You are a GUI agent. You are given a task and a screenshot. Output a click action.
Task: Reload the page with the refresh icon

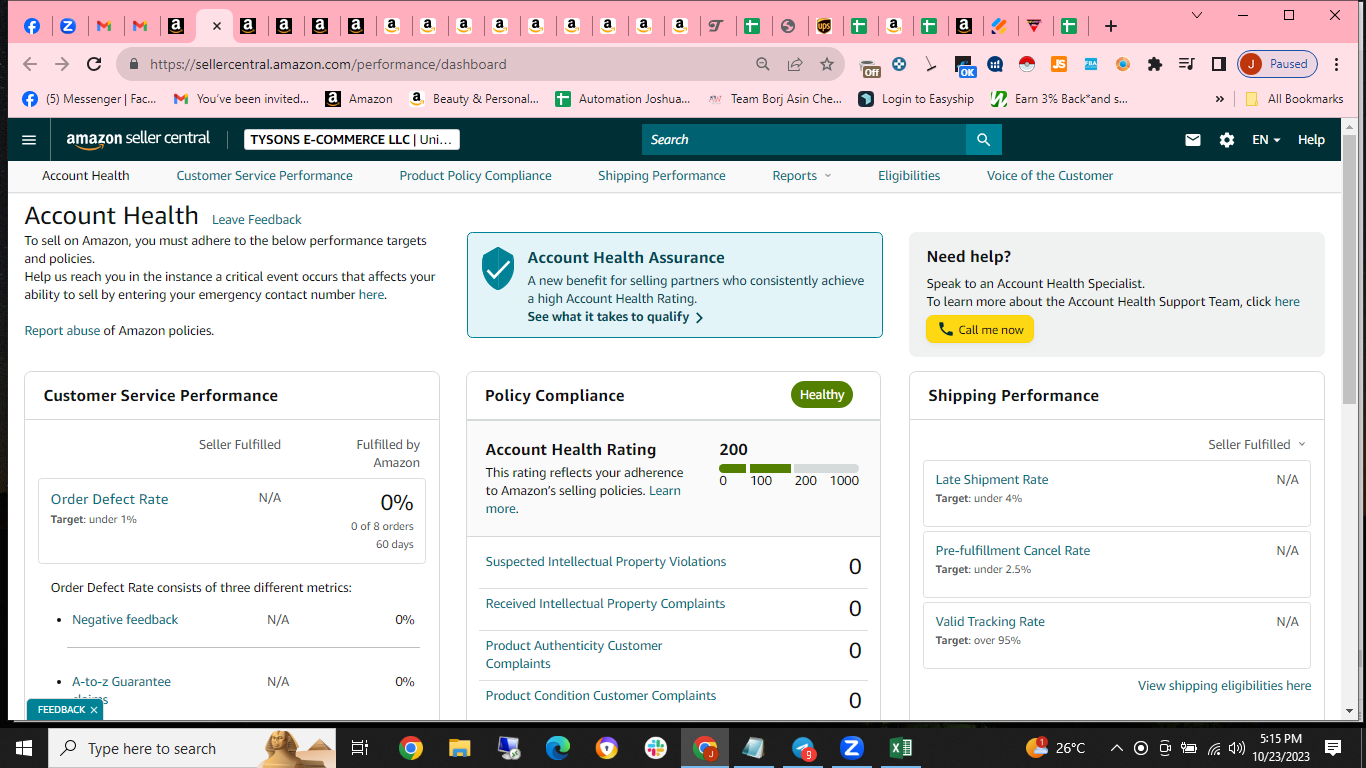[x=94, y=64]
